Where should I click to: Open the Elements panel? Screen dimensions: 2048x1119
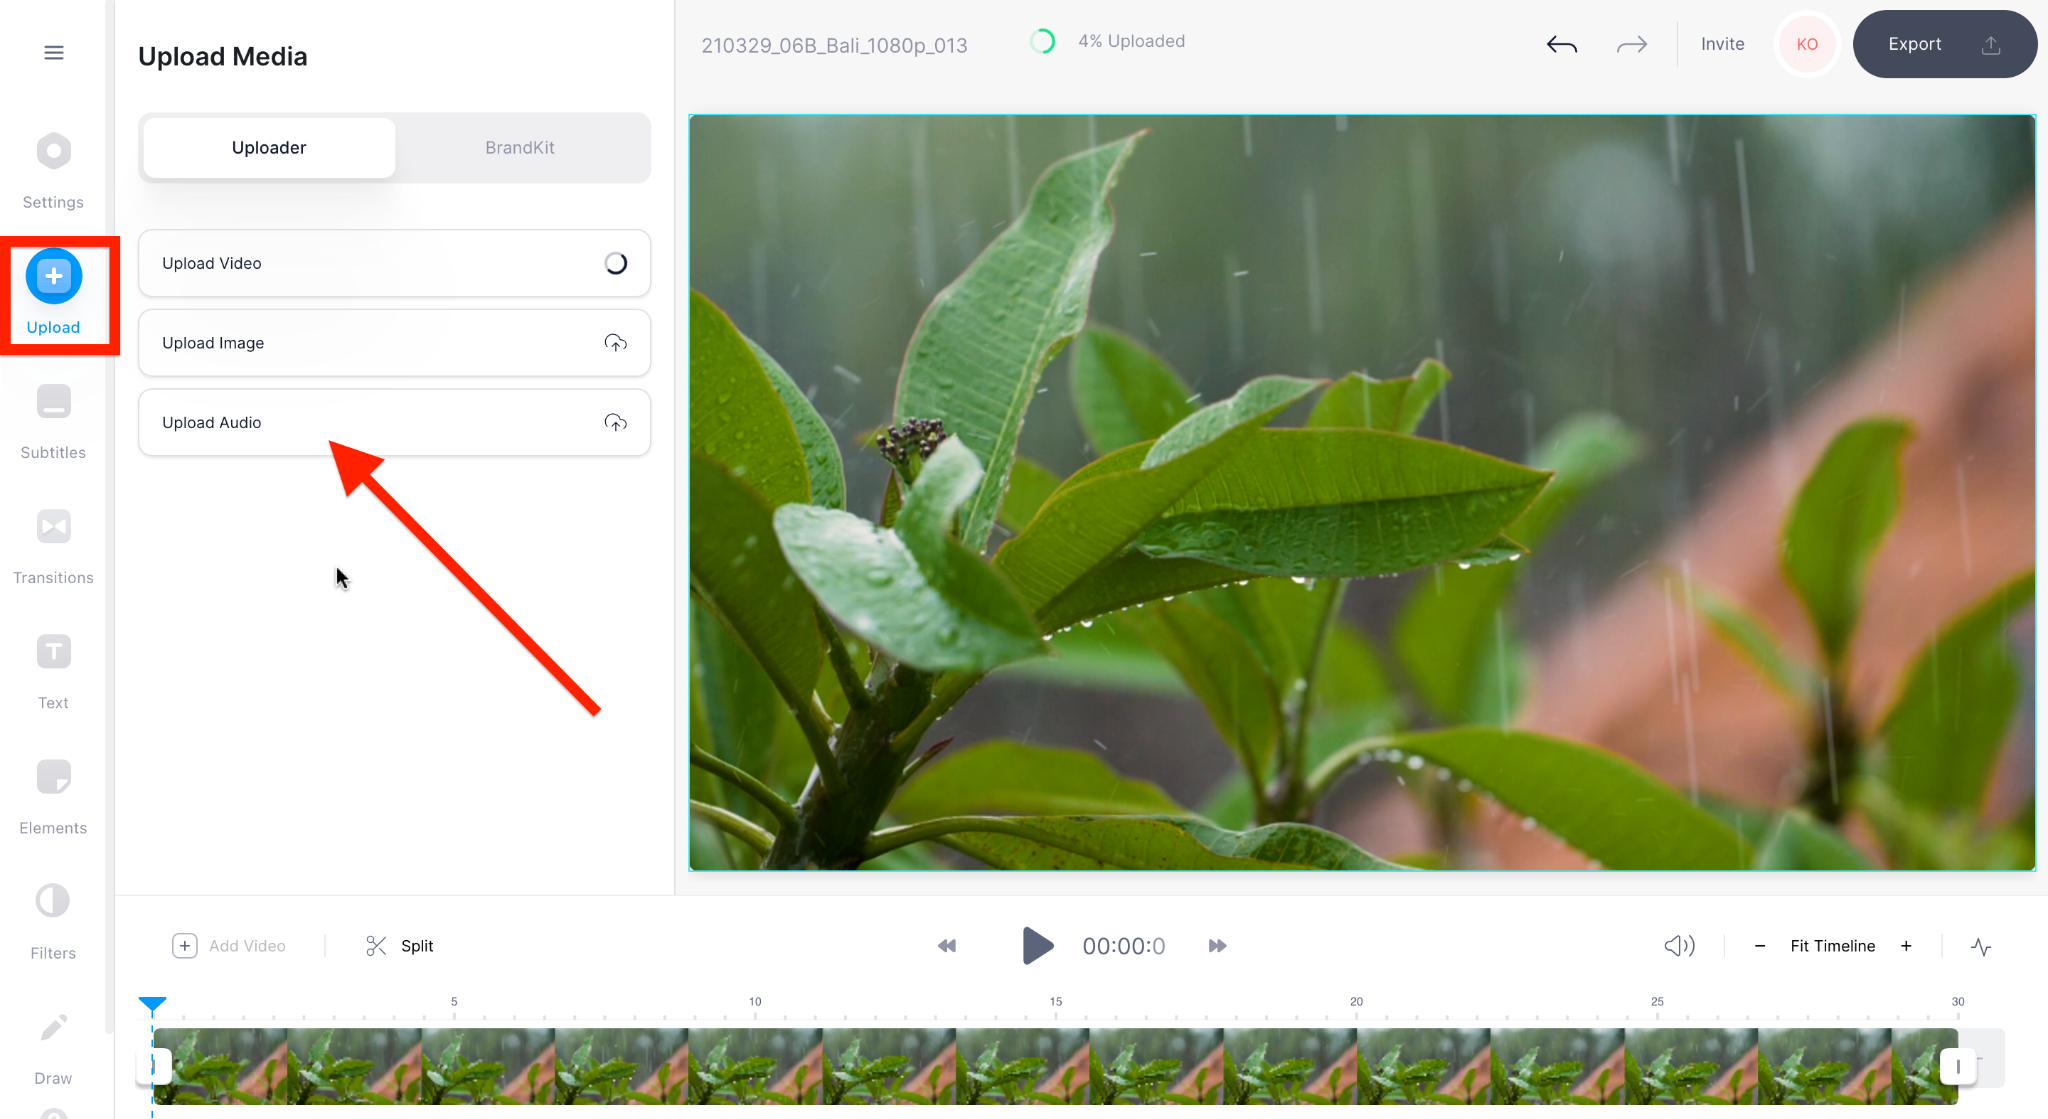click(x=54, y=797)
